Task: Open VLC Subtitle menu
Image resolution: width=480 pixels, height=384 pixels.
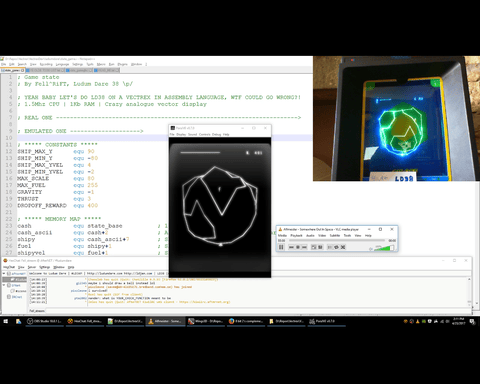Action: (335, 235)
